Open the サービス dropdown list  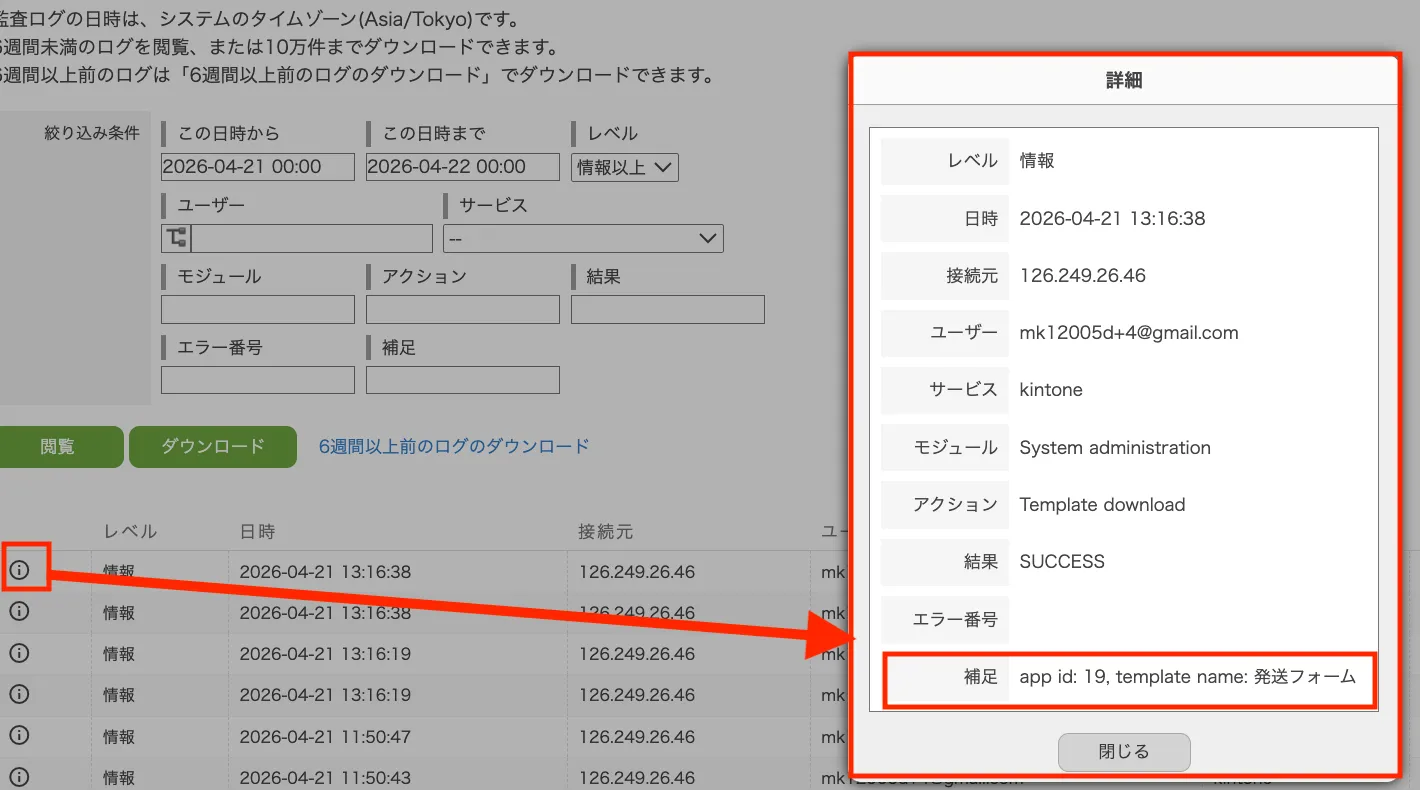click(583, 238)
